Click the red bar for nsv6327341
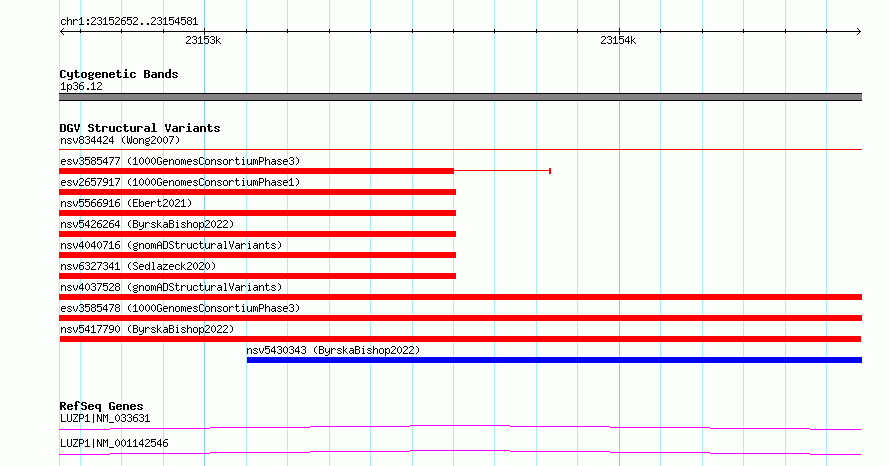890x466 pixels. click(258, 276)
